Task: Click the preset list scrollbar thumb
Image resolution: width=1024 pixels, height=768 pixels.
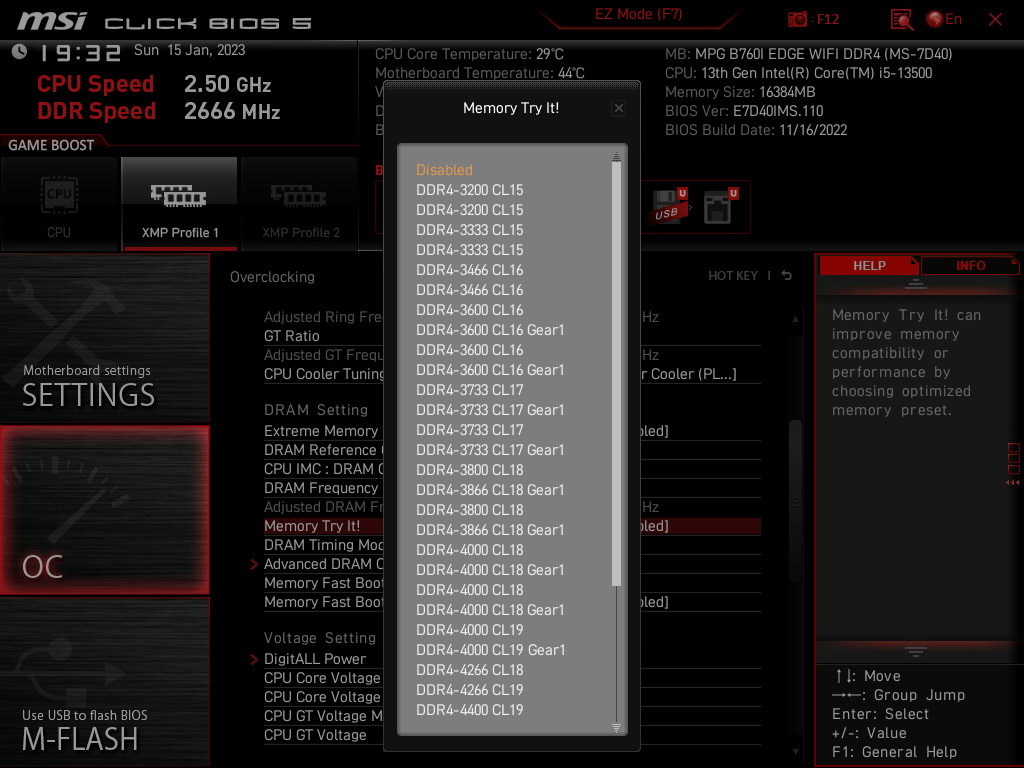Action: tap(616, 374)
